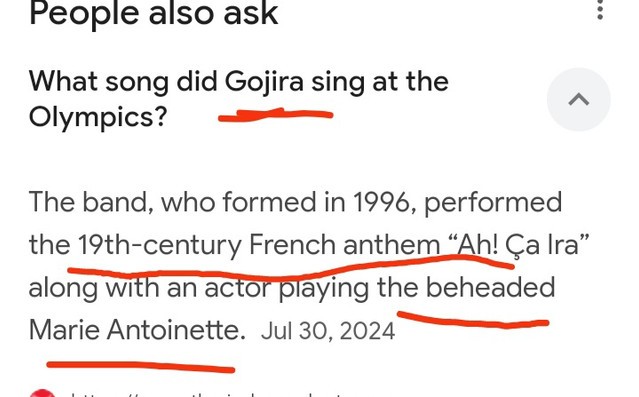
Task: Click the 'What song did Gojira sing' question
Action: point(239,99)
